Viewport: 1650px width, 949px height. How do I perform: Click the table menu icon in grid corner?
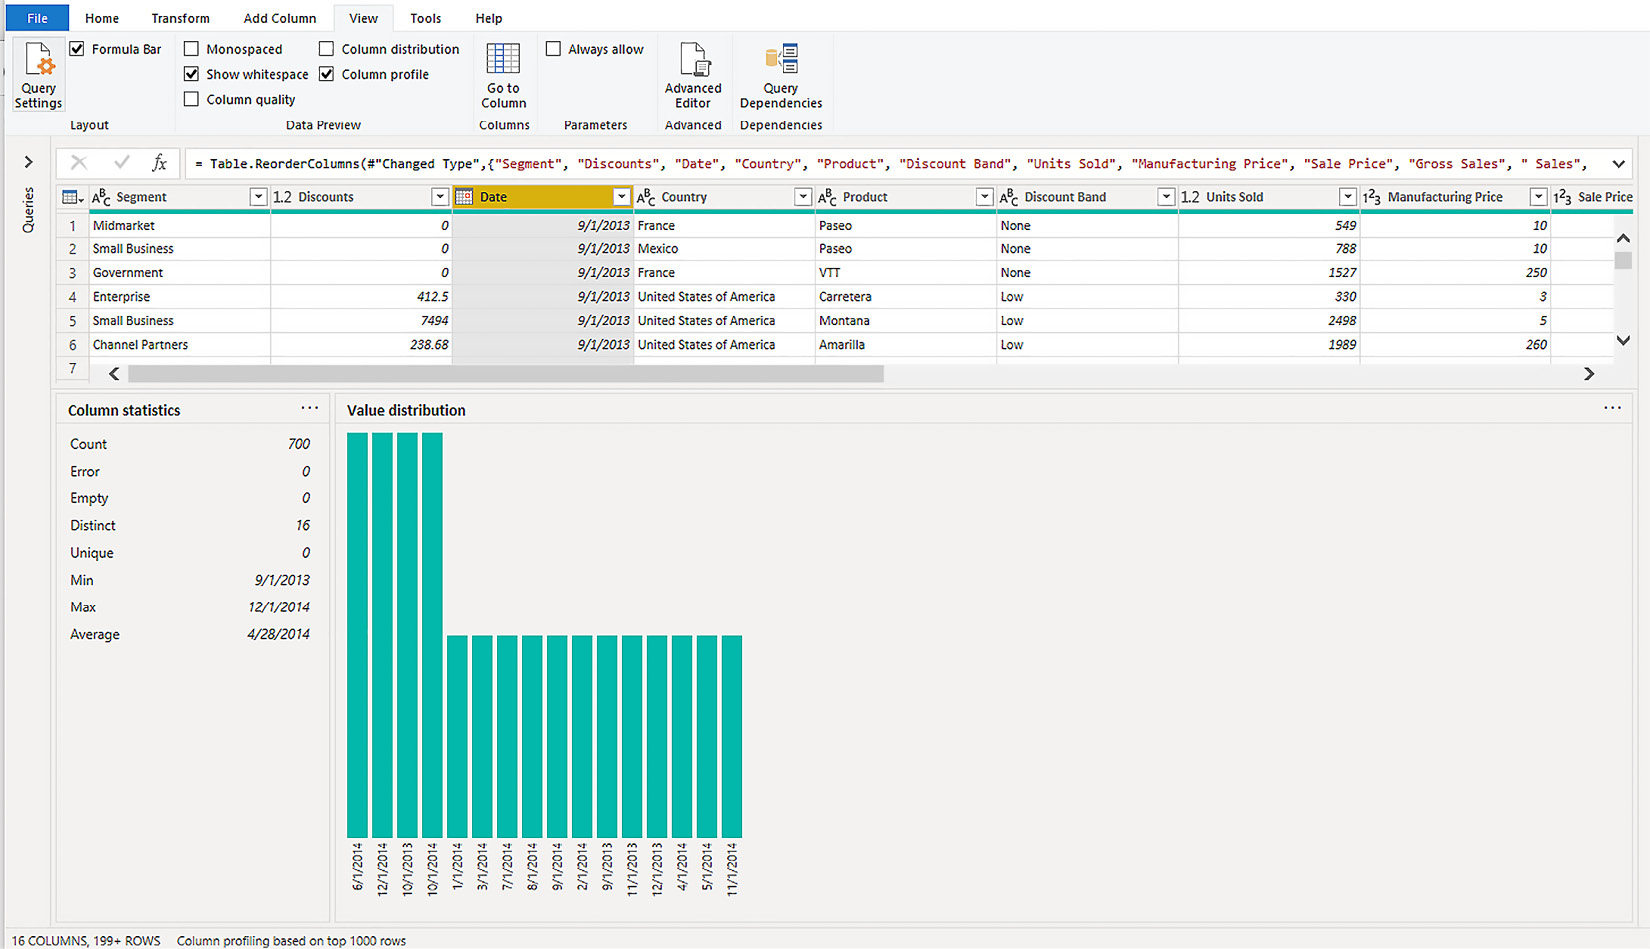coord(71,197)
